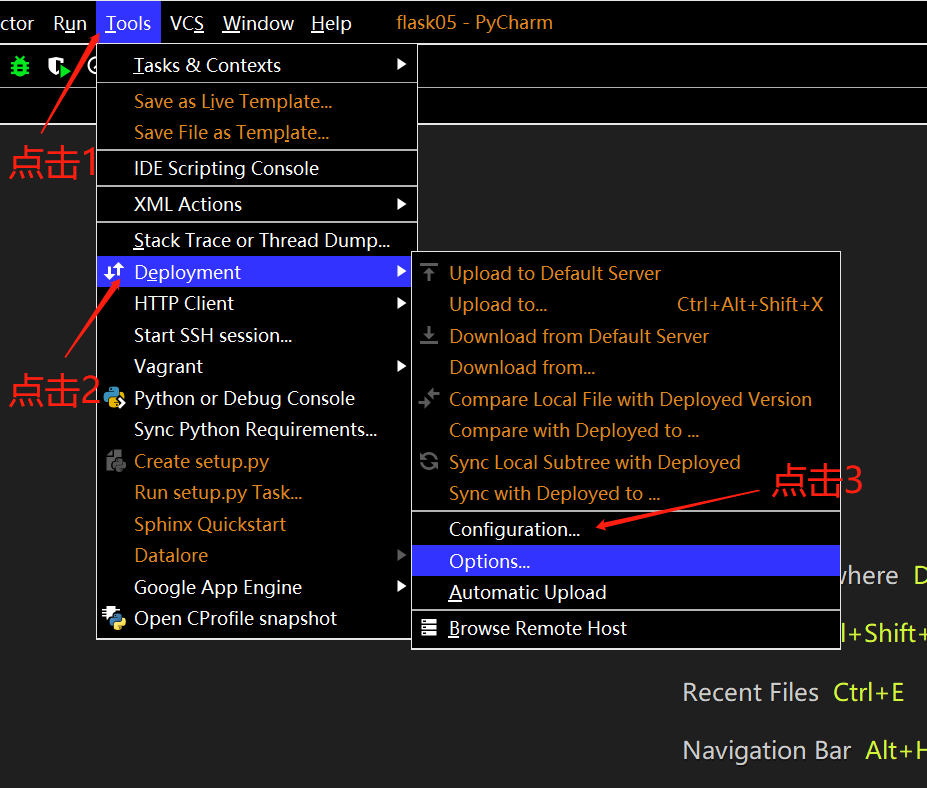
Task: Click the Compare Local File icon
Action: (429, 398)
